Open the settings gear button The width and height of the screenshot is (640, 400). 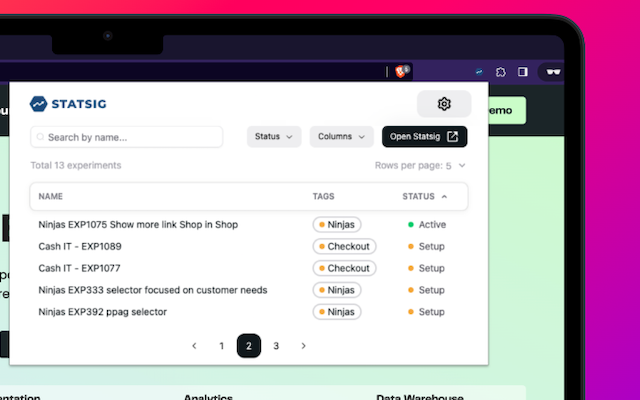pyautogui.click(x=444, y=104)
